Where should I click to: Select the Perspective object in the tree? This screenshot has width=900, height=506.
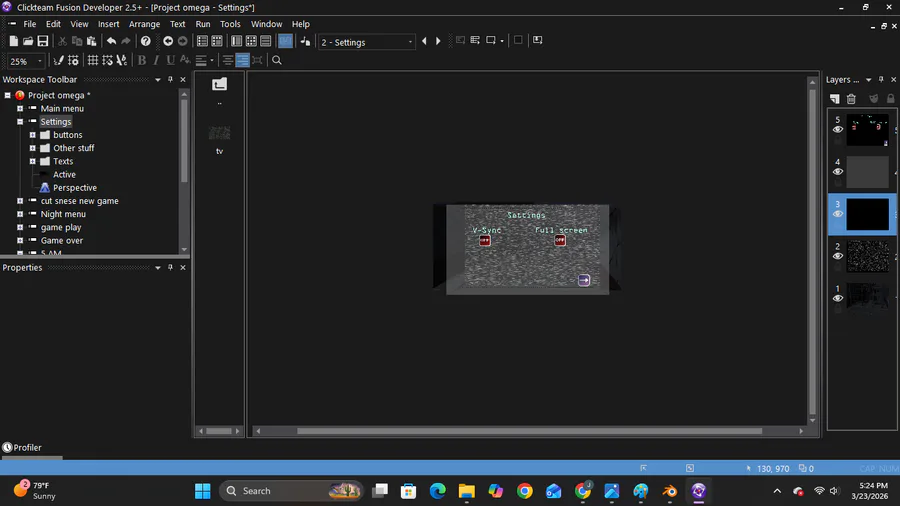[75, 188]
